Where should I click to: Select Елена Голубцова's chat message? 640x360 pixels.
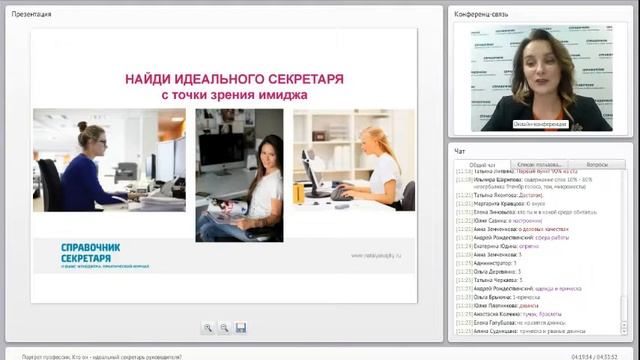click(x=511, y=322)
